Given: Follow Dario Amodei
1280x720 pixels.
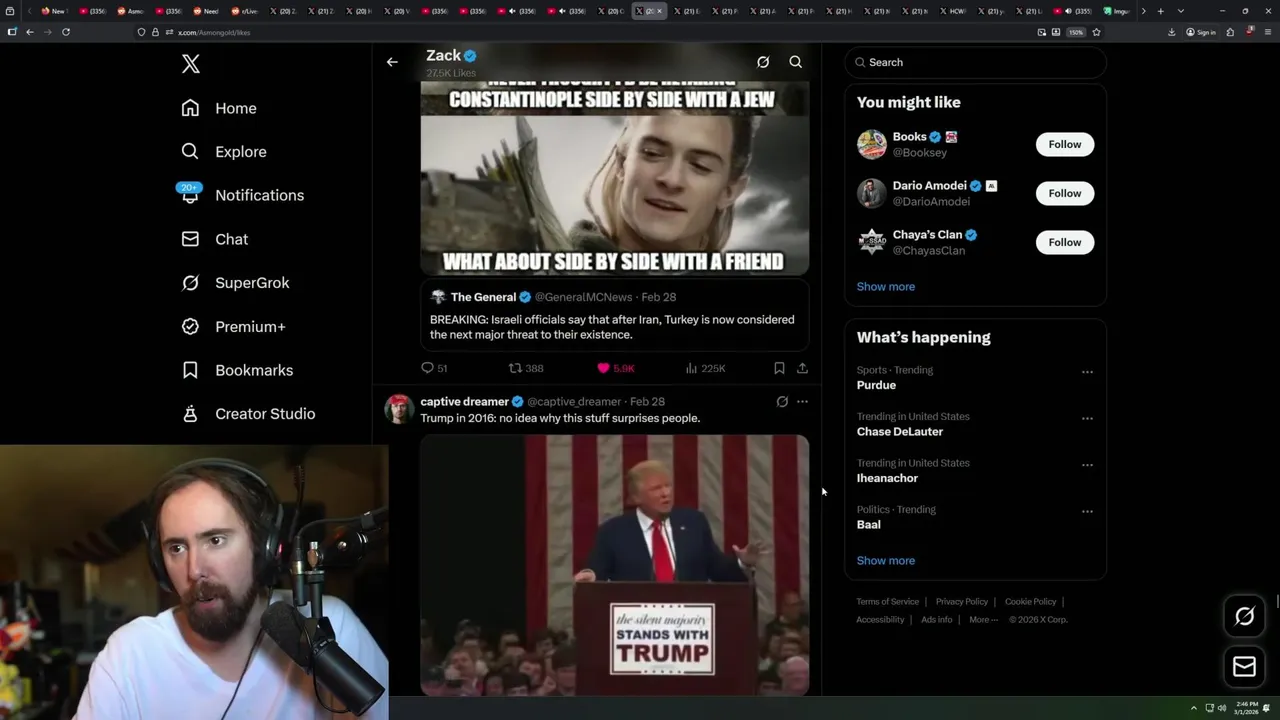Looking at the screenshot, I should [1065, 193].
